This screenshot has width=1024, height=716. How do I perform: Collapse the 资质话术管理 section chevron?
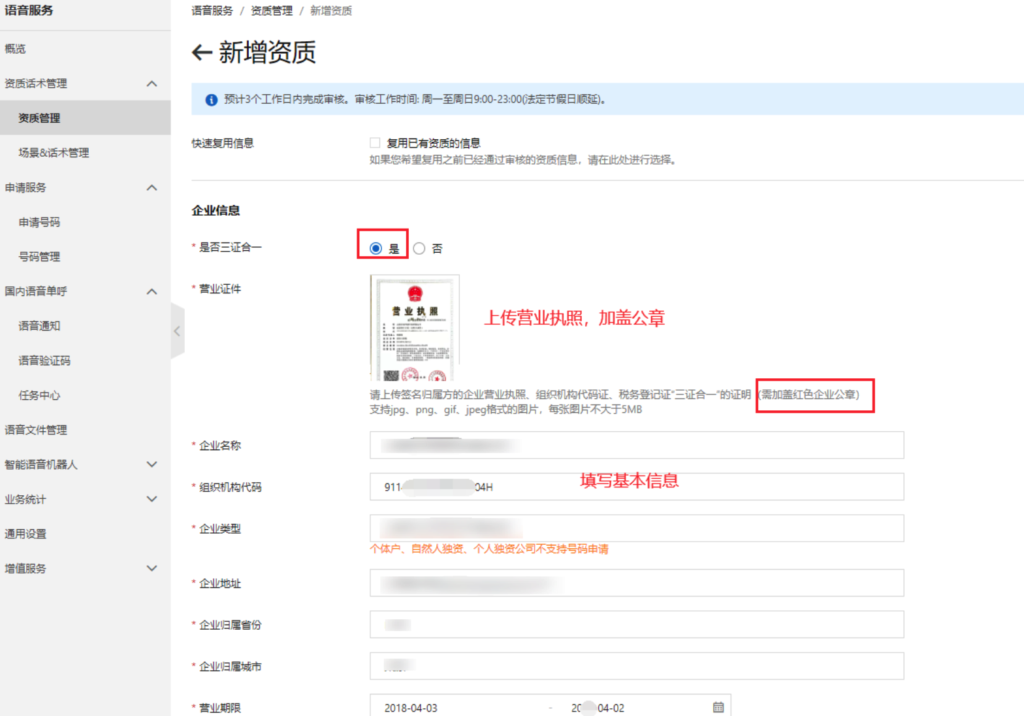pos(152,82)
